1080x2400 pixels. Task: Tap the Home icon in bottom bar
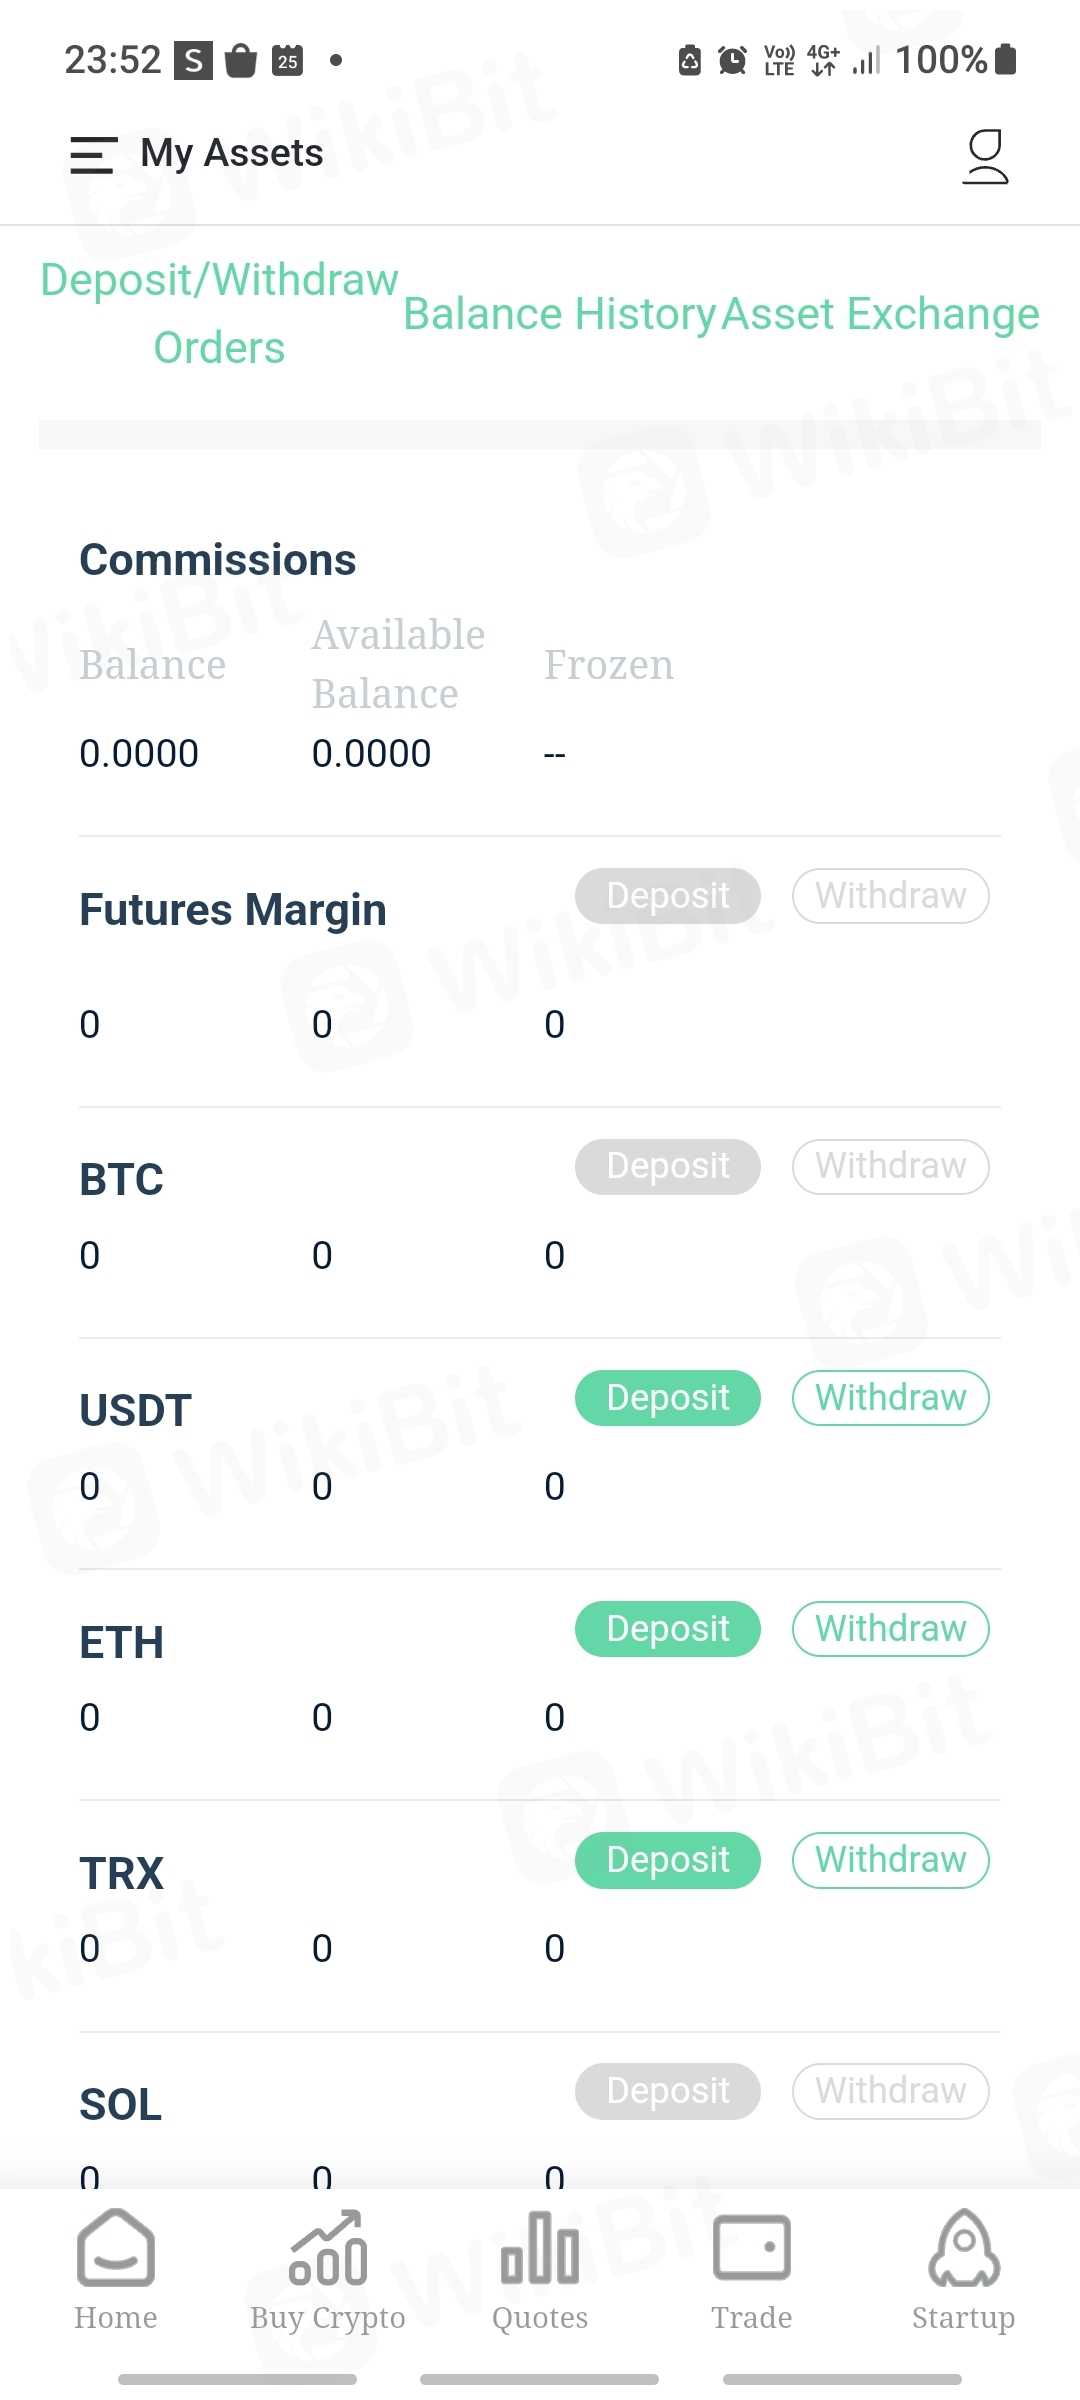(116, 2250)
